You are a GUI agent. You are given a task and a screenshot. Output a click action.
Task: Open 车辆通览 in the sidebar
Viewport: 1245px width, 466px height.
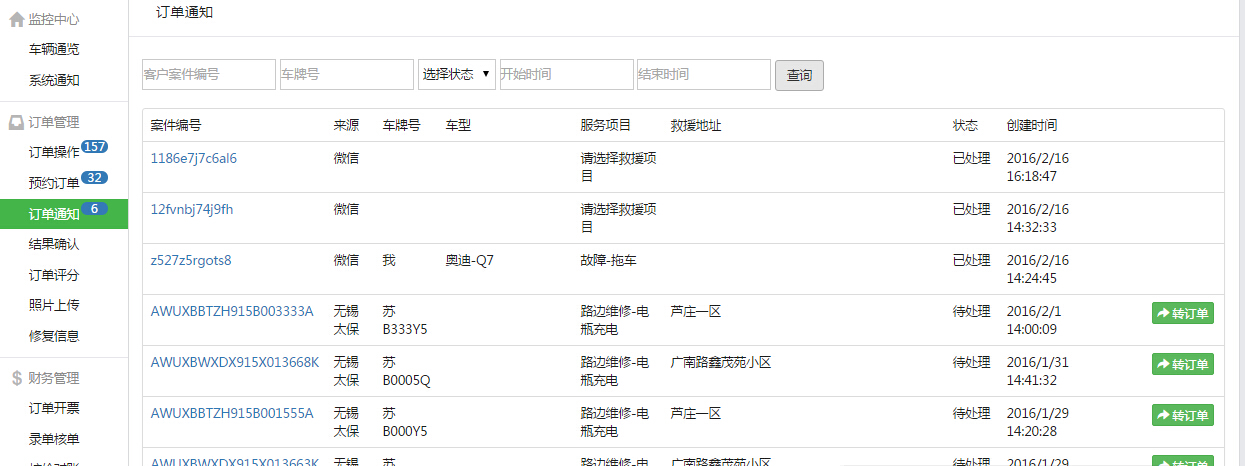coord(54,49)
